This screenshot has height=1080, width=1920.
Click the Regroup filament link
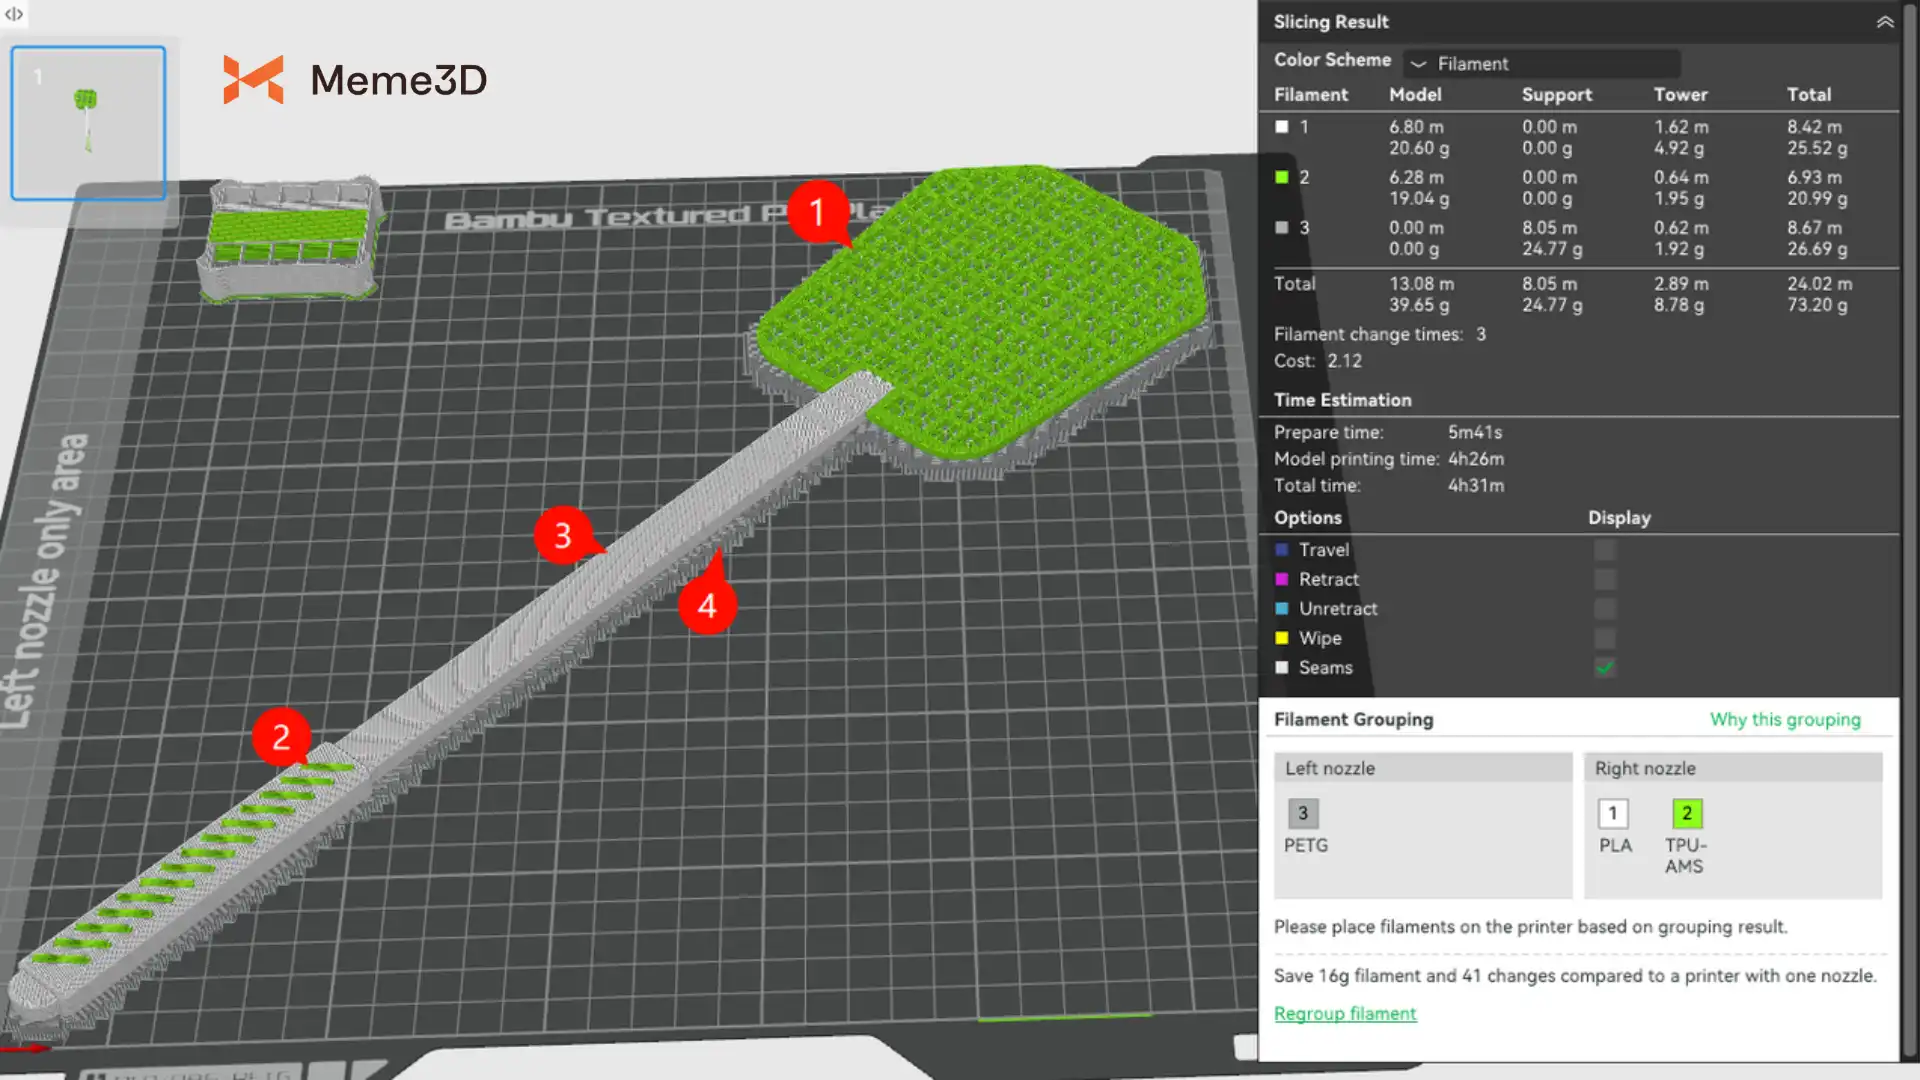point(1345,1013)
